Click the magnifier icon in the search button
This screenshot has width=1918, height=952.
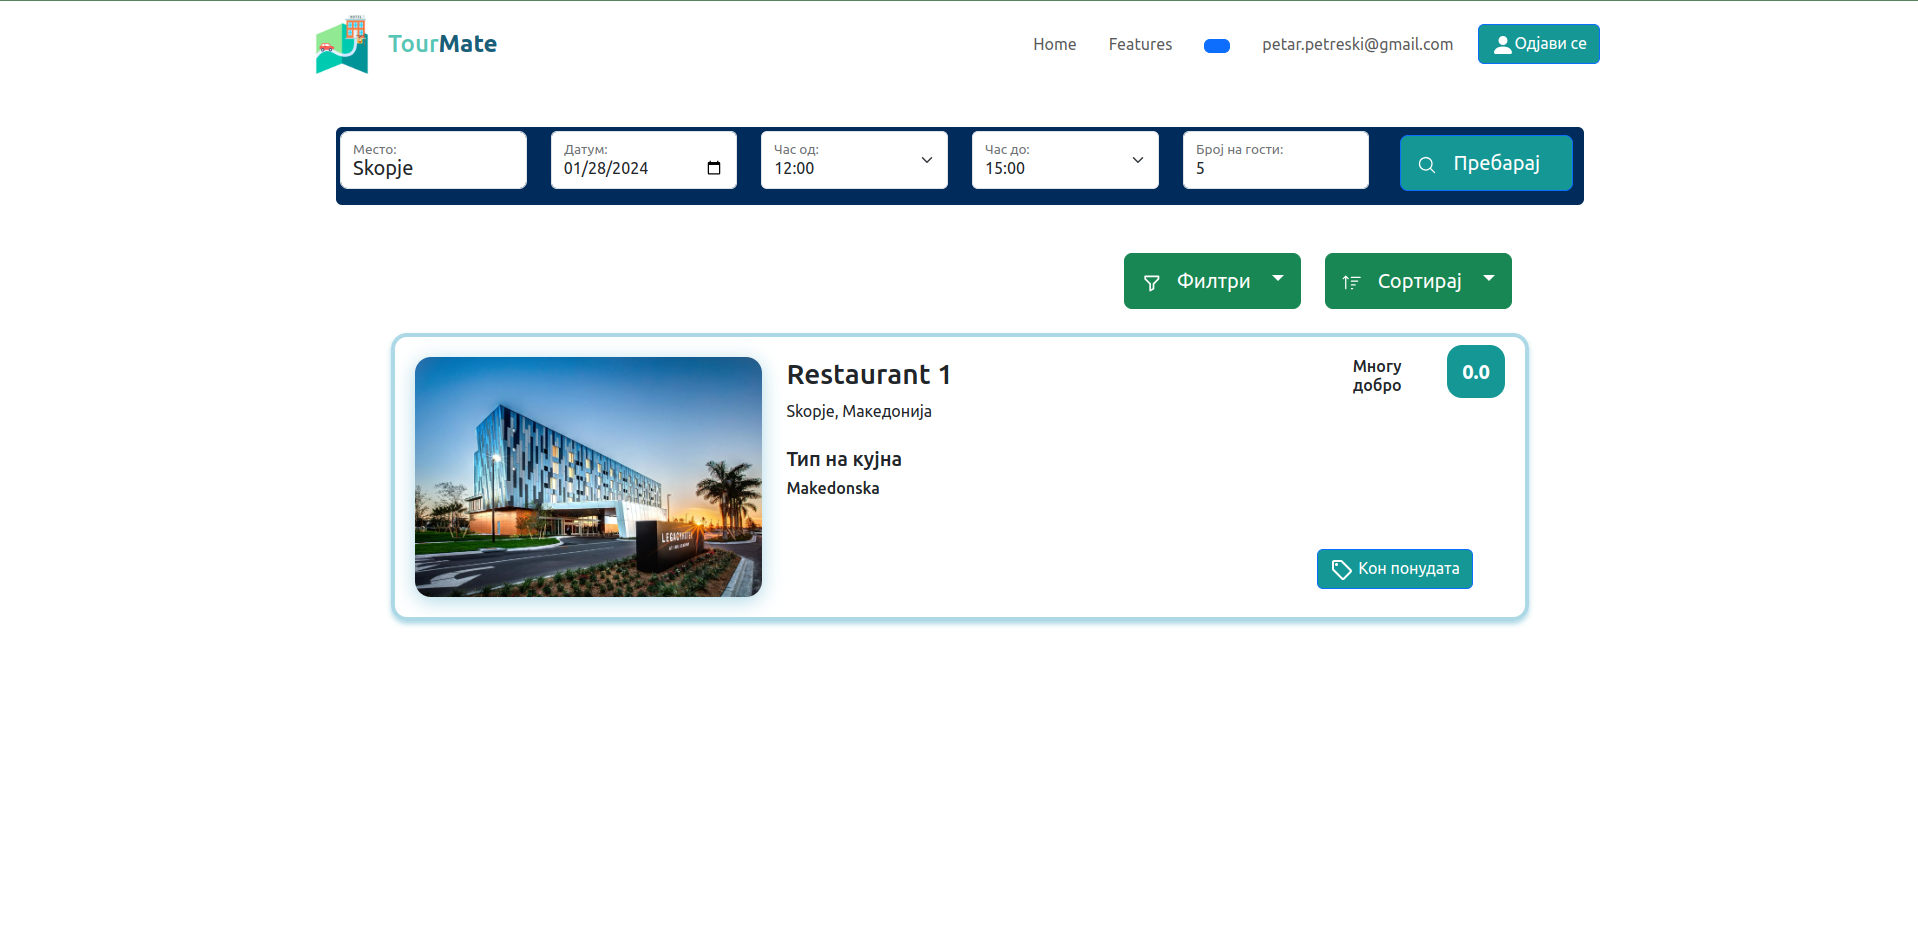coord(1427,164)
